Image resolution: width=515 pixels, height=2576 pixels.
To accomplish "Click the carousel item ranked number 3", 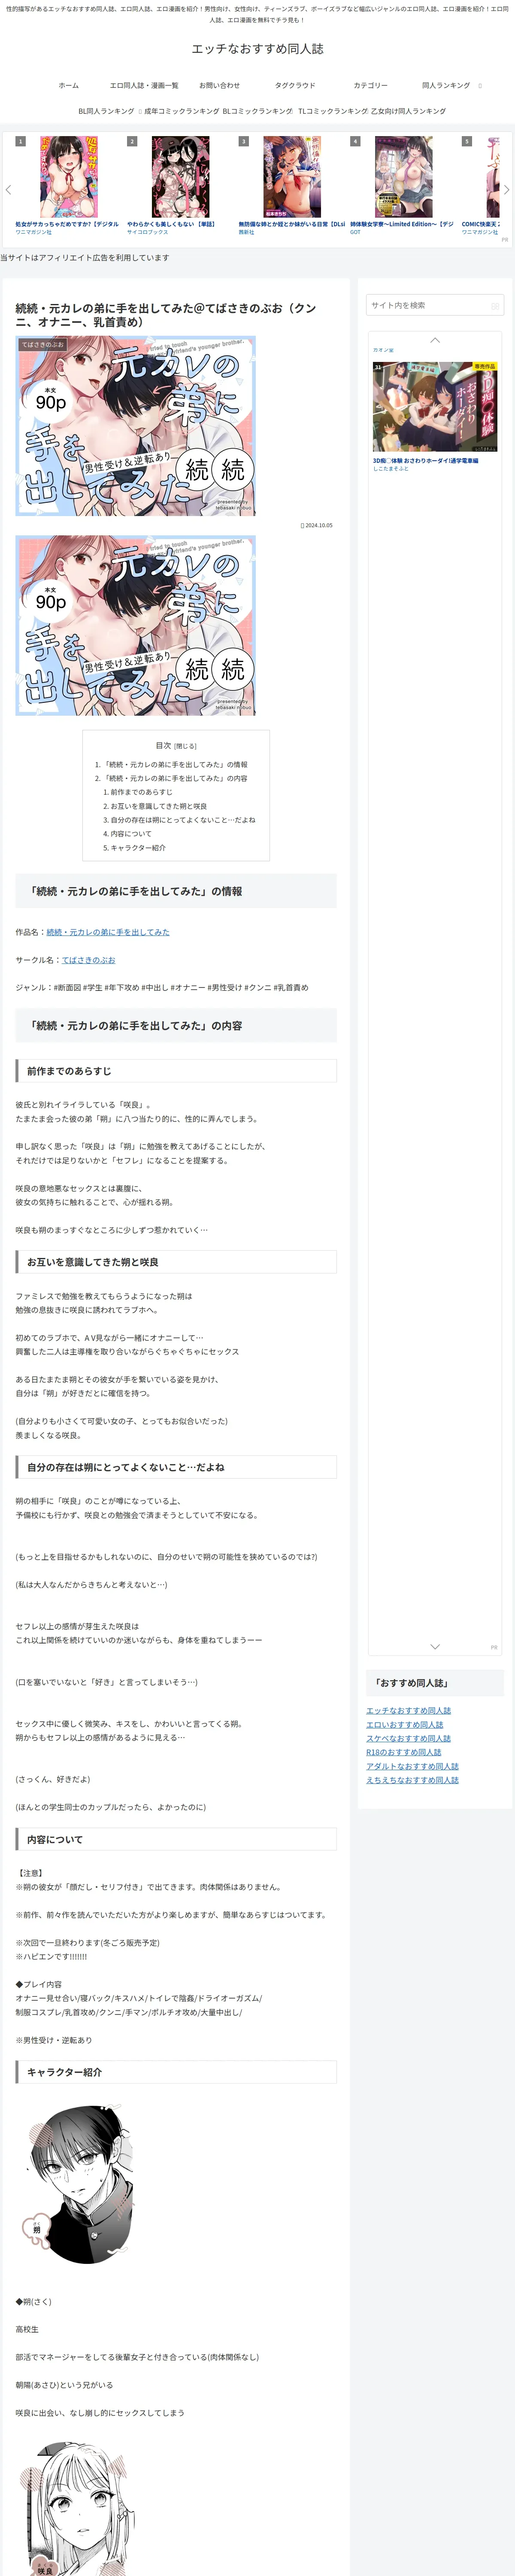I will click(x=292, y=177).
